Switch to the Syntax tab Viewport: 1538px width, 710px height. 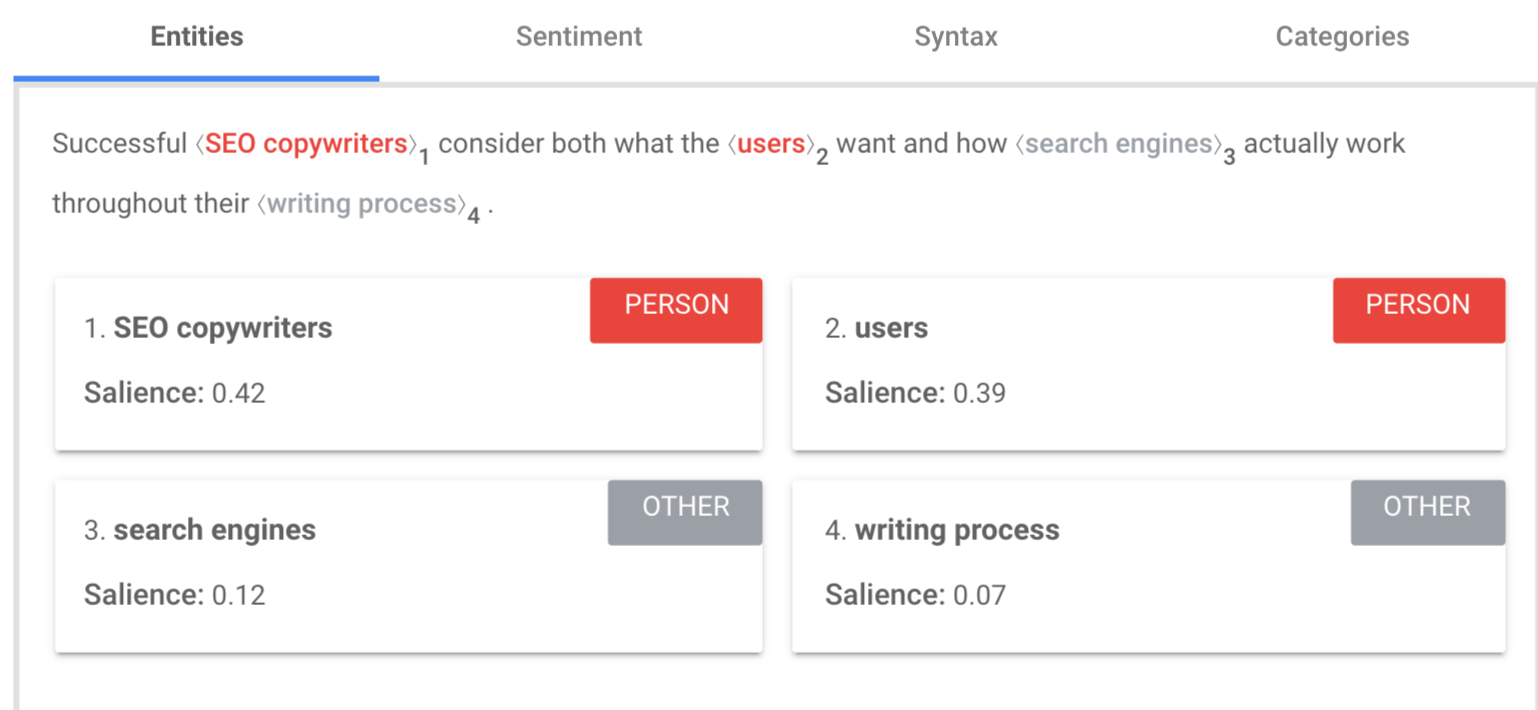tap(955, 36)
